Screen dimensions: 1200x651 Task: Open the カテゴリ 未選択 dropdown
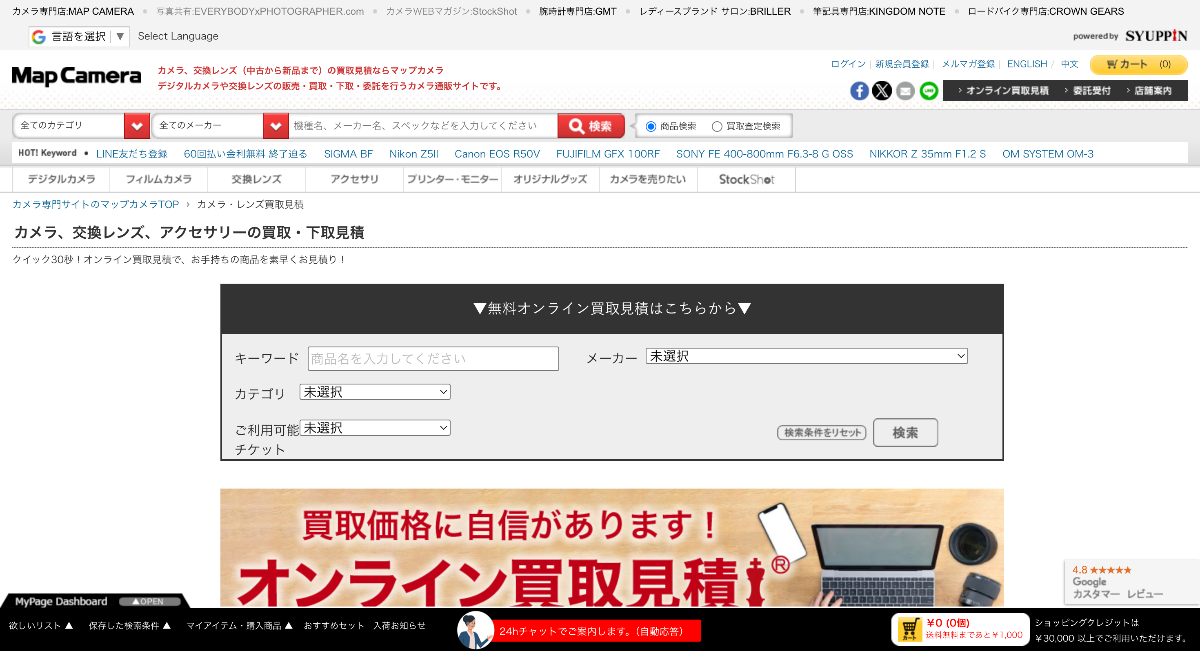click(x=375, y=392)
